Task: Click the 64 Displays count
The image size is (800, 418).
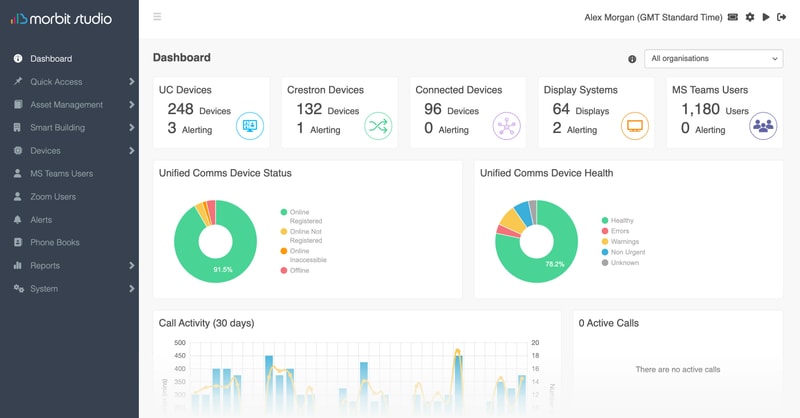Action: pos(581,109)
